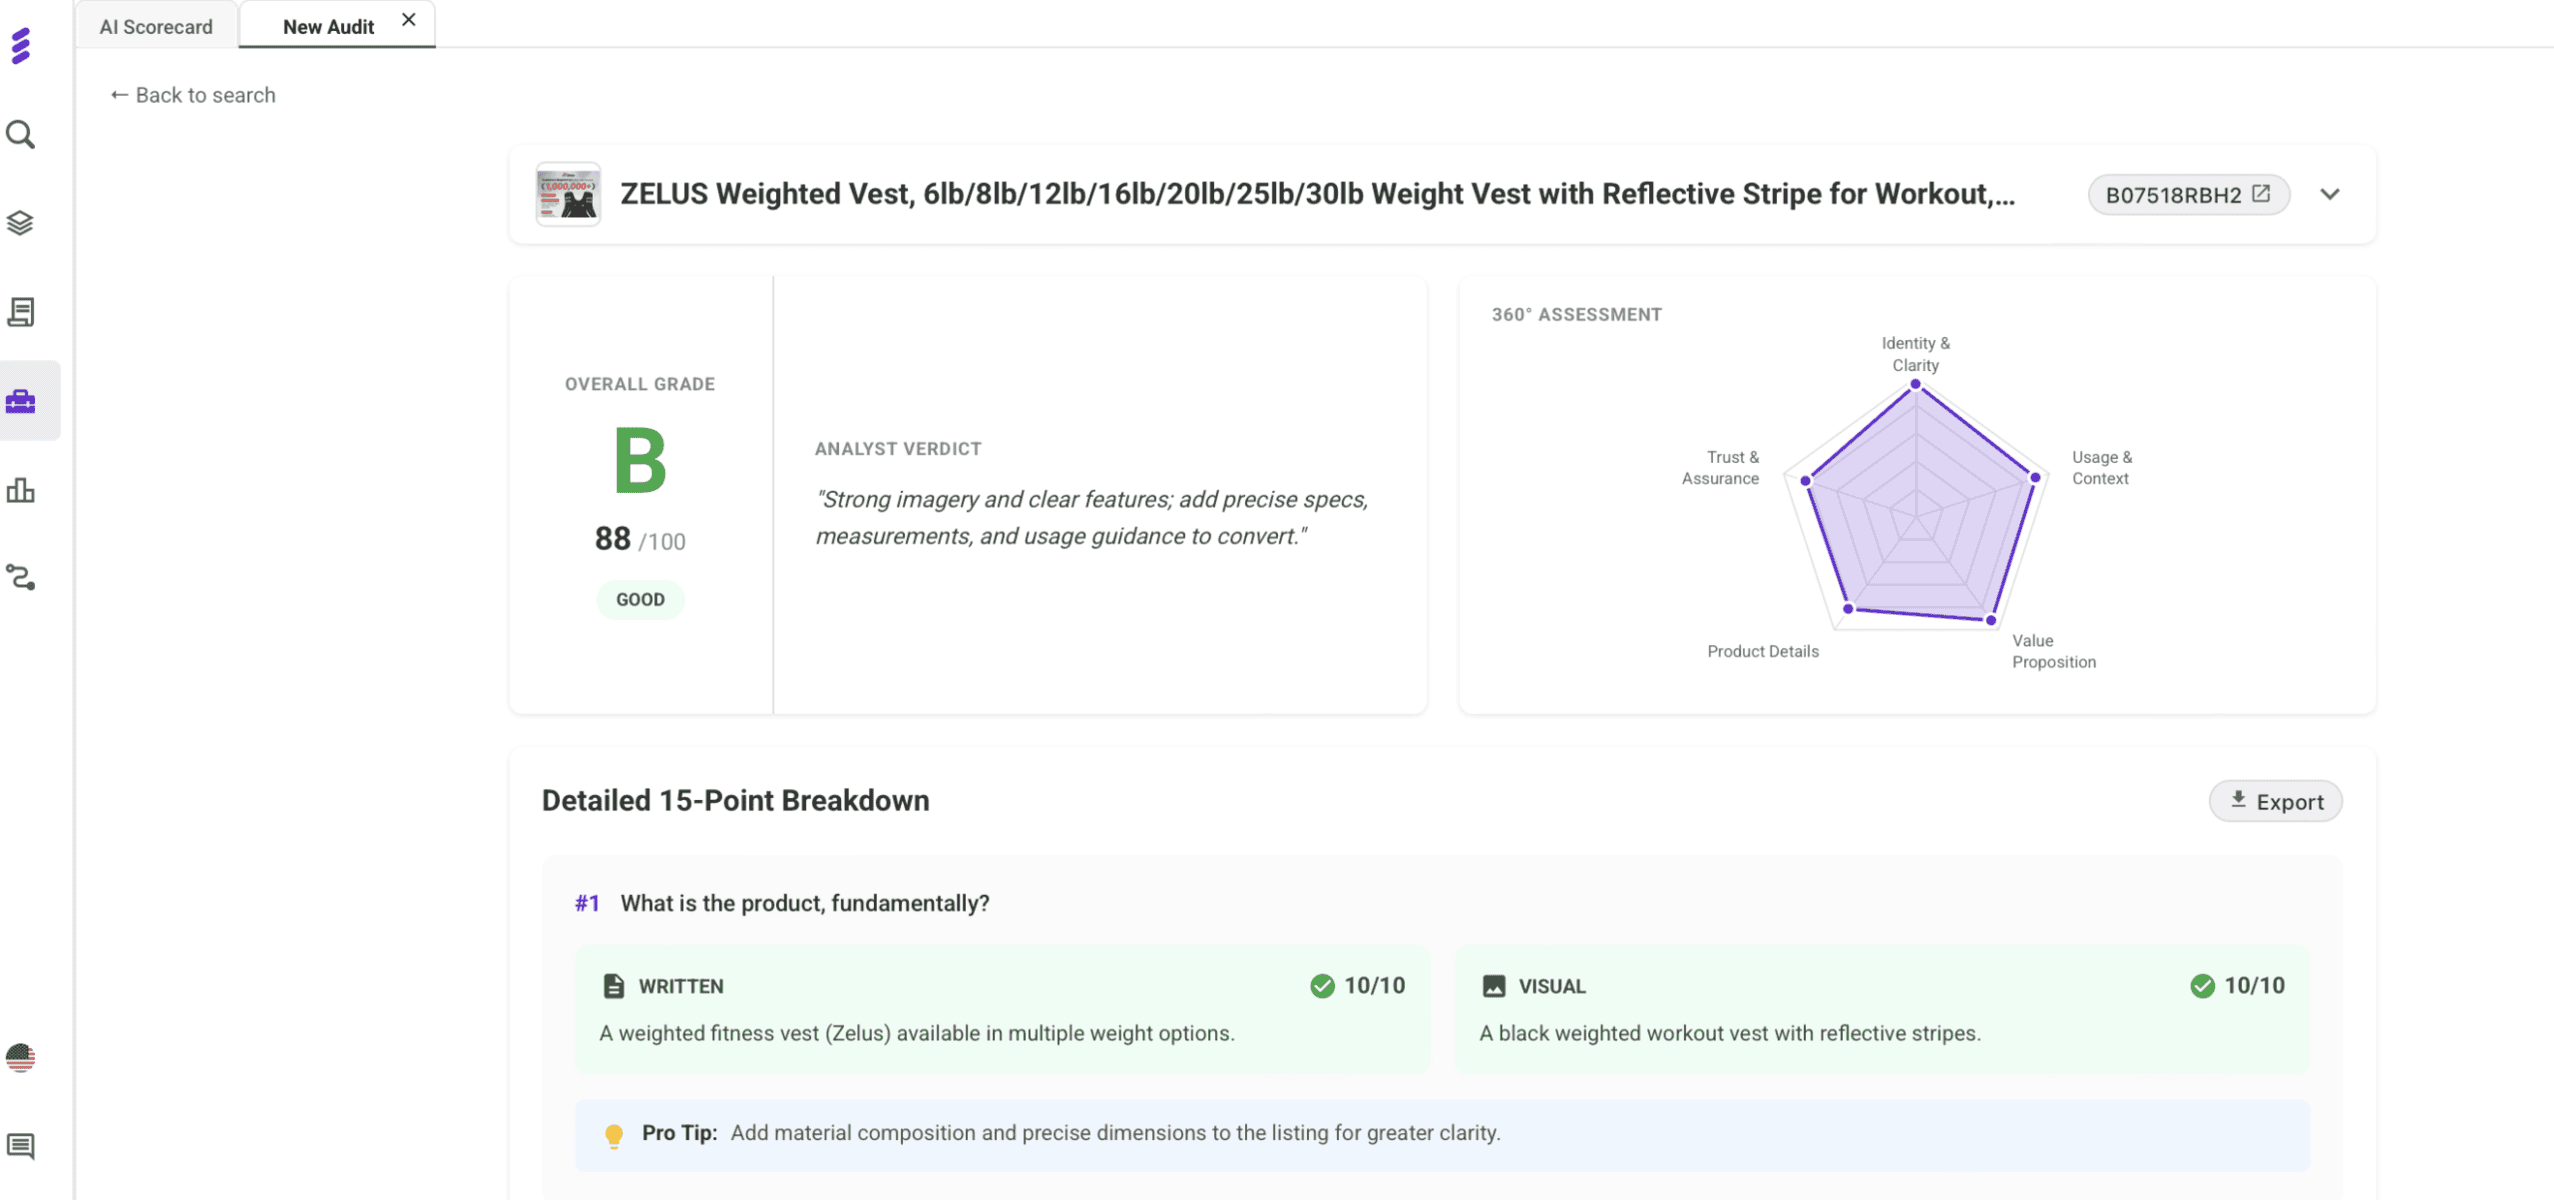Click the purple app logo icon
The image size is (2554, 1200).
pos(21,46)
